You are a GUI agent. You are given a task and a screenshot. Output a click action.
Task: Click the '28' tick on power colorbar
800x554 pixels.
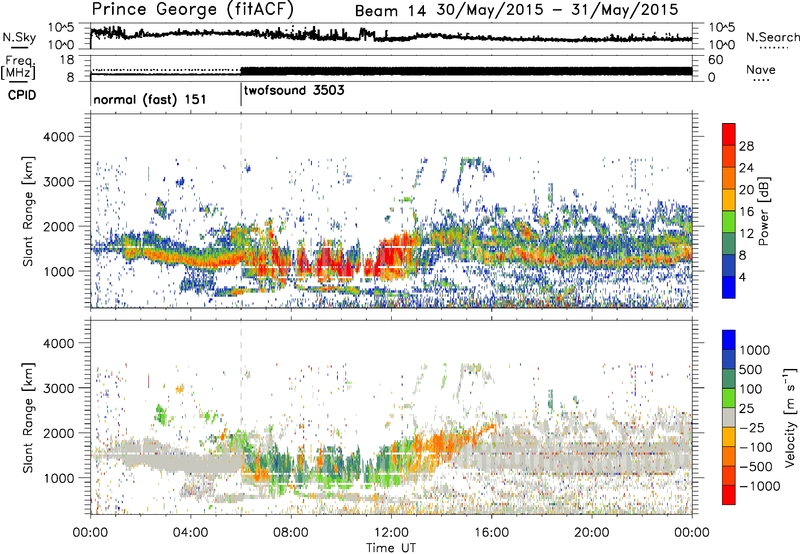point(746,146)
